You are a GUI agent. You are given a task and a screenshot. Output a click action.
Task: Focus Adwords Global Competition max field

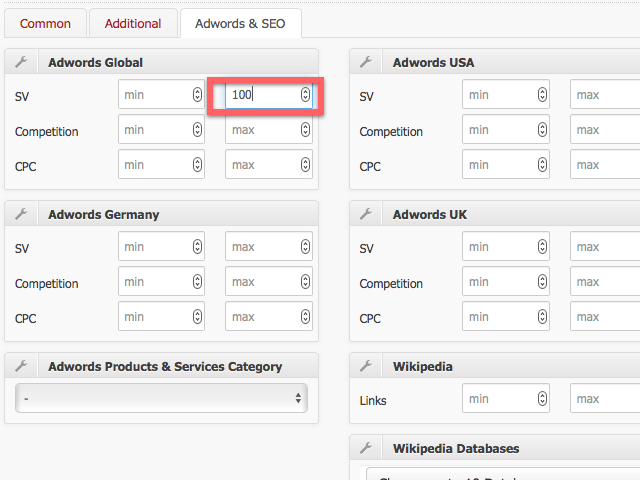[x=269, y=129]
